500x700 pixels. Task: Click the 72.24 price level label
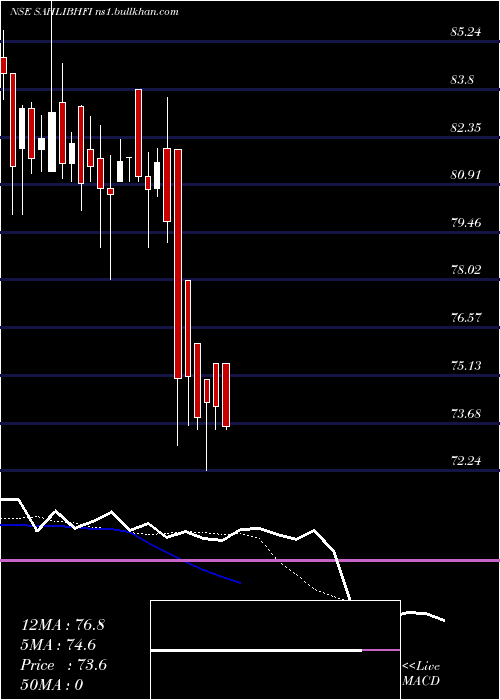point(466,461)
